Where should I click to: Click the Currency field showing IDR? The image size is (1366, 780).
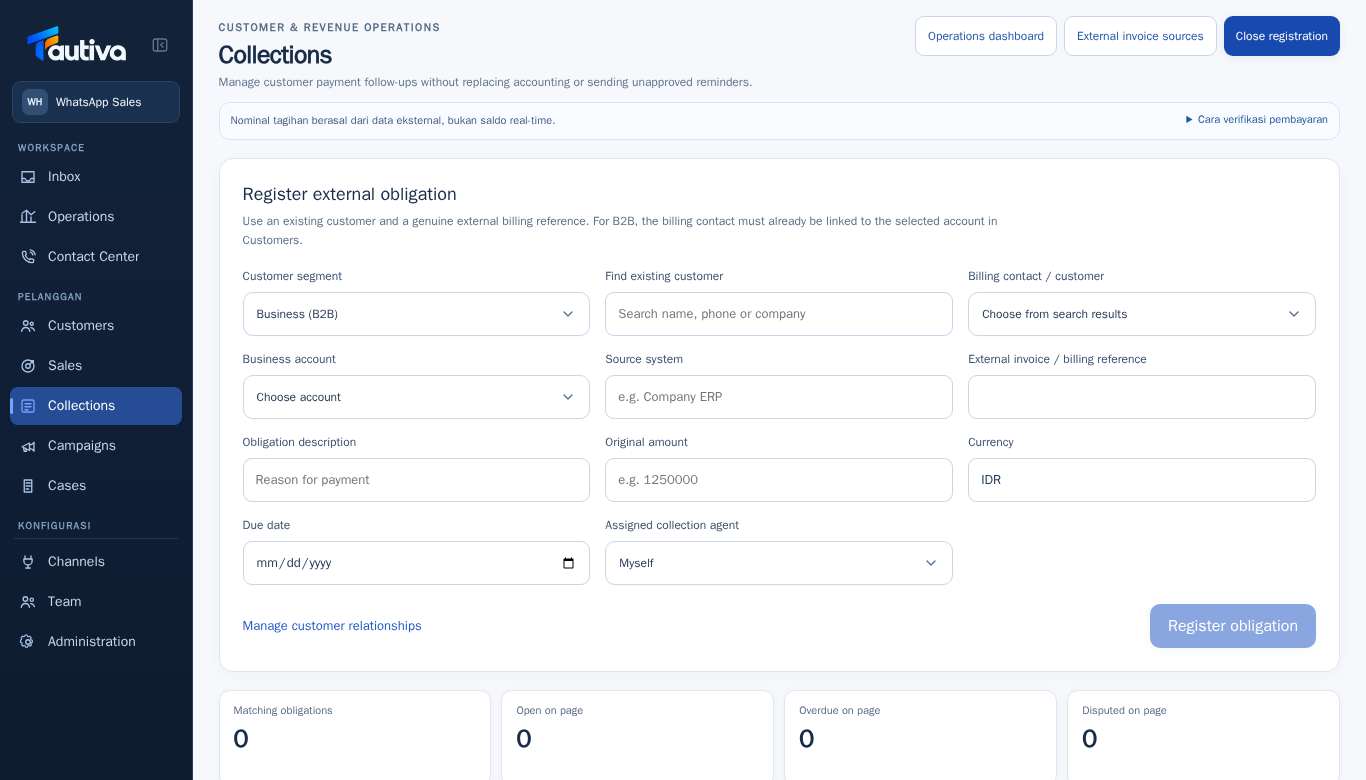click(1141, 480)
